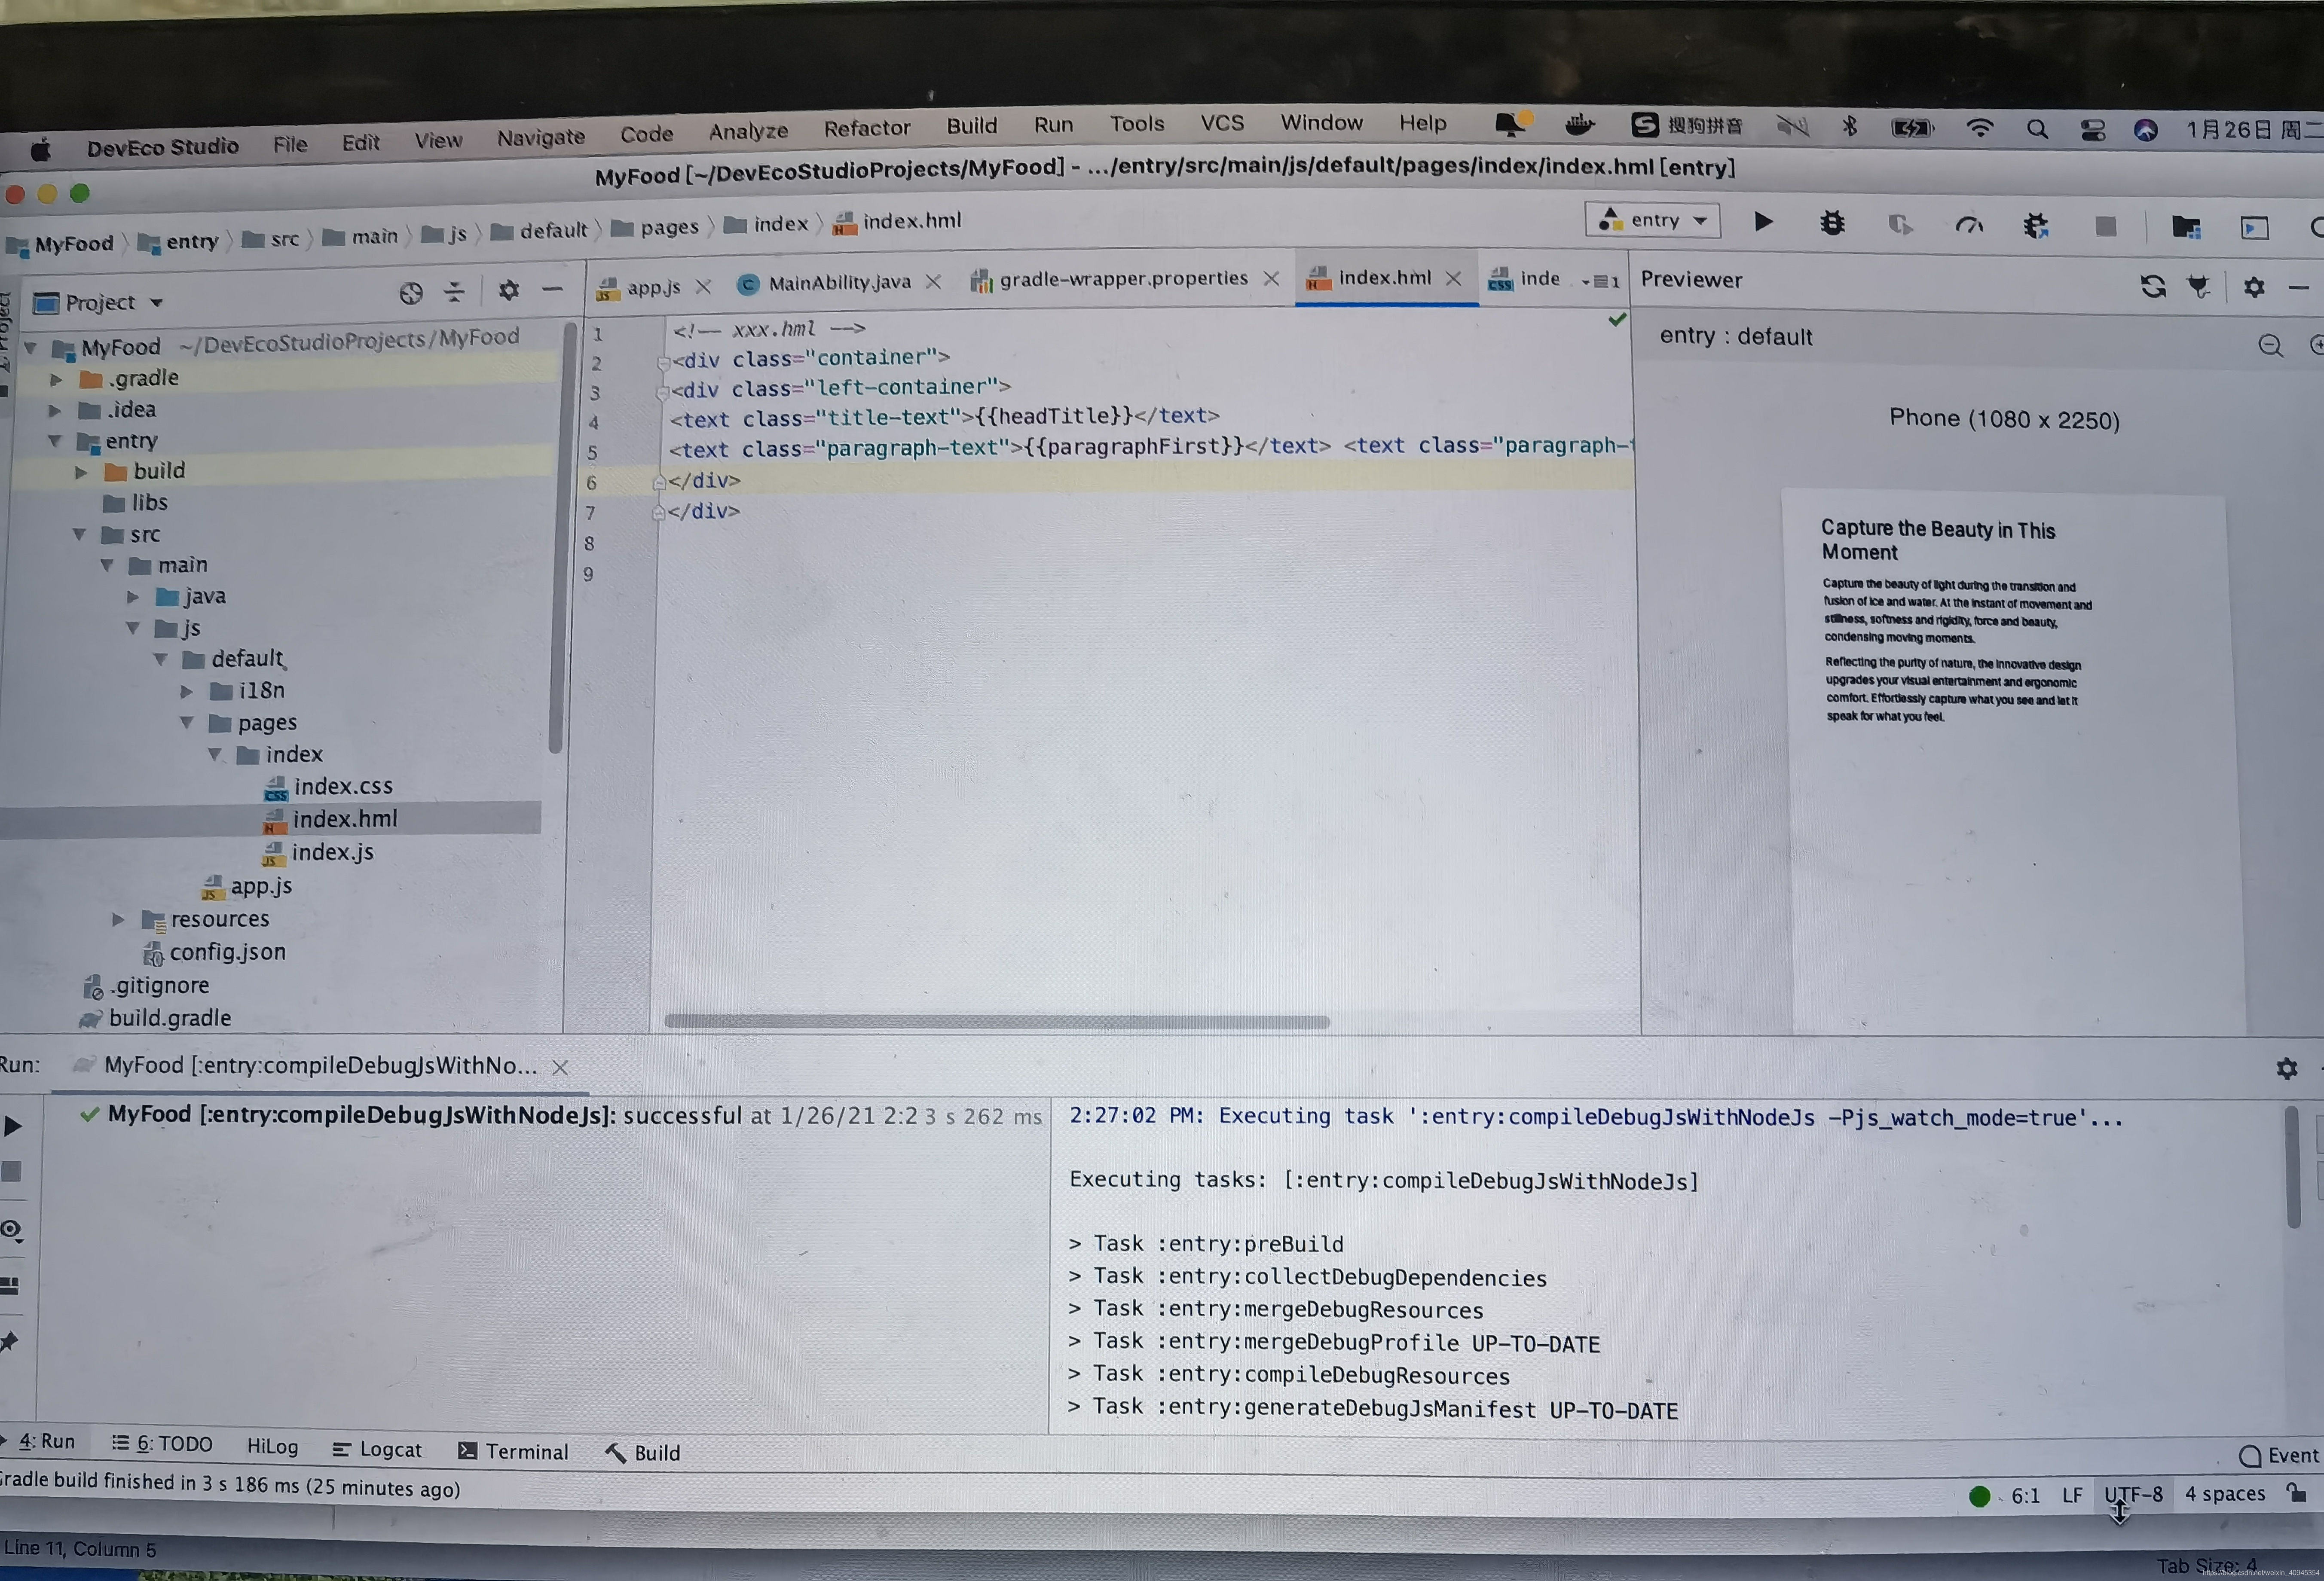Open the 6: TODO tool window
Image resolution: width=2324 pixels, height=1581 pixels.
162,1443
